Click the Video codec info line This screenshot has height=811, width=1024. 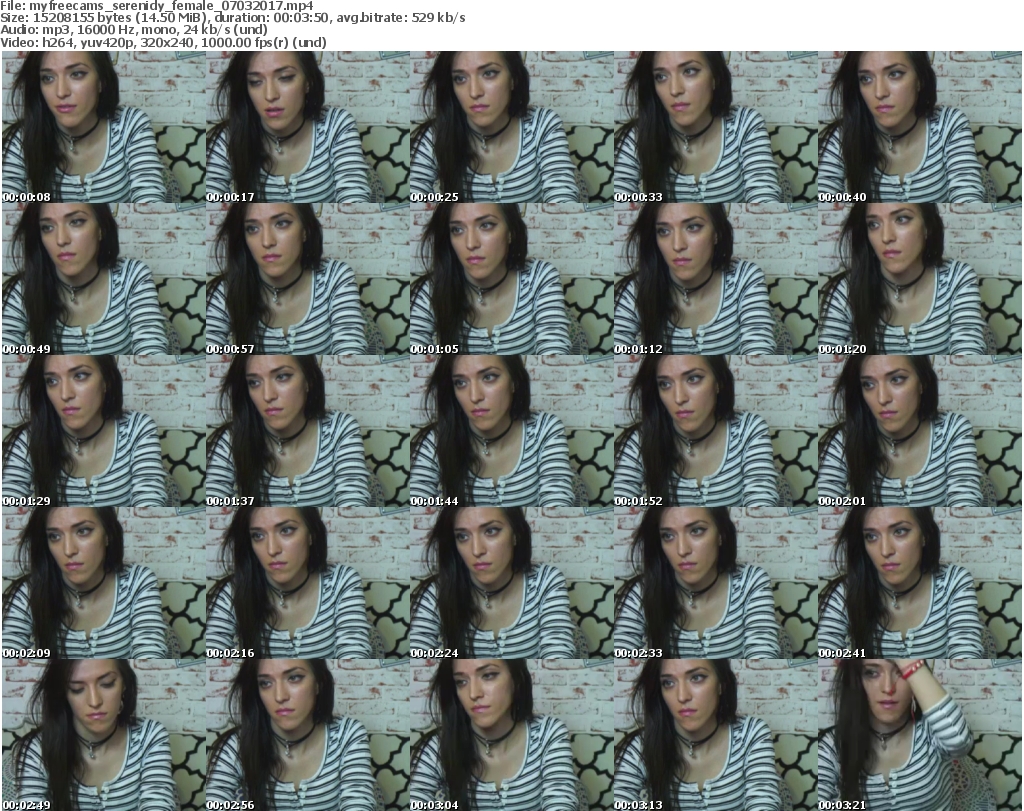(163, 42)
